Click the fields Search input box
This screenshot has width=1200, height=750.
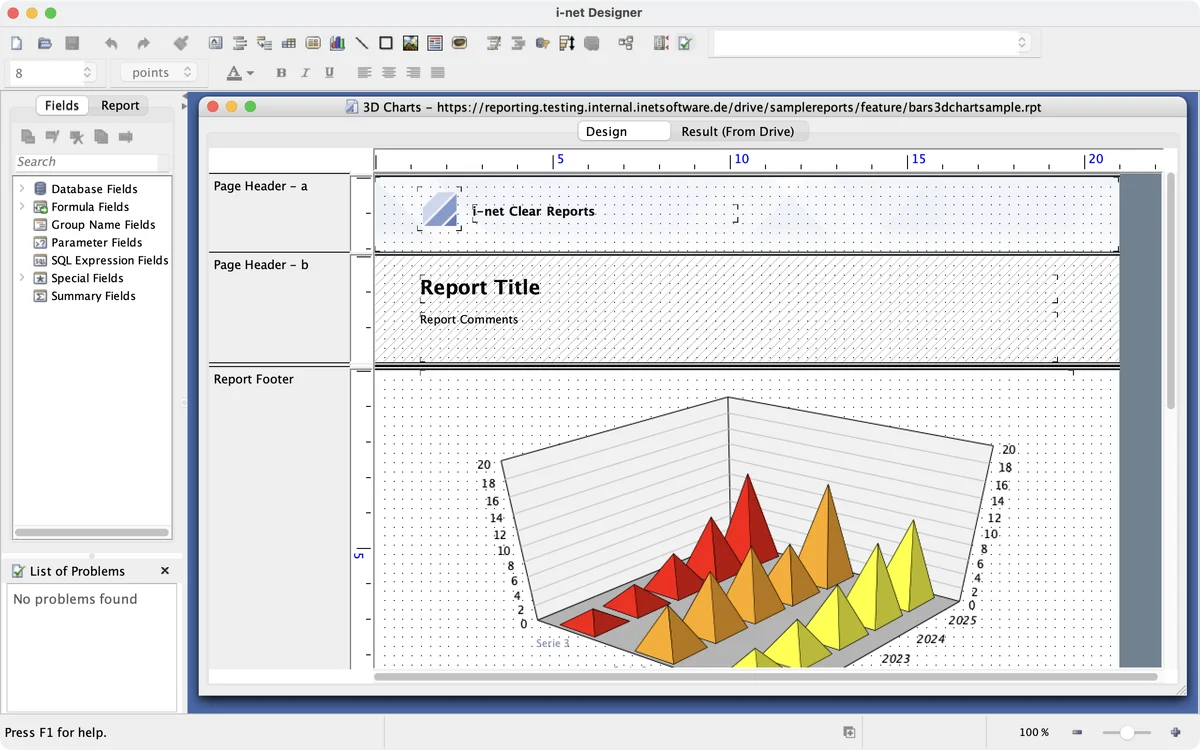pyautogui.click(x=86, y=162)
